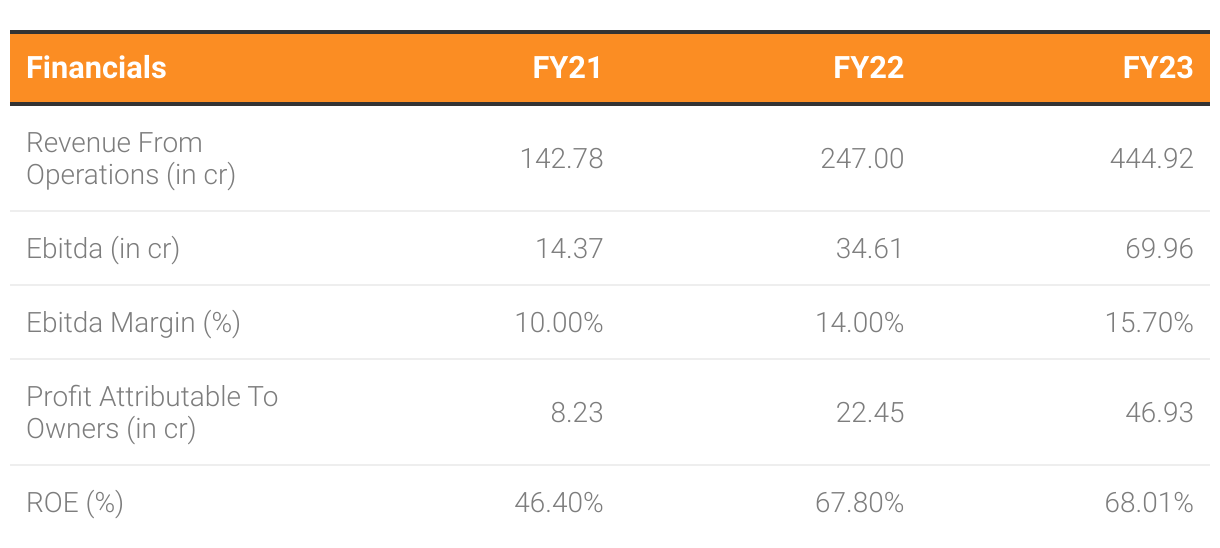This screenshot has height=548, width=1220.
Task: Click the Ebitda Margin (%) row label
Action: tap(134, 322)
